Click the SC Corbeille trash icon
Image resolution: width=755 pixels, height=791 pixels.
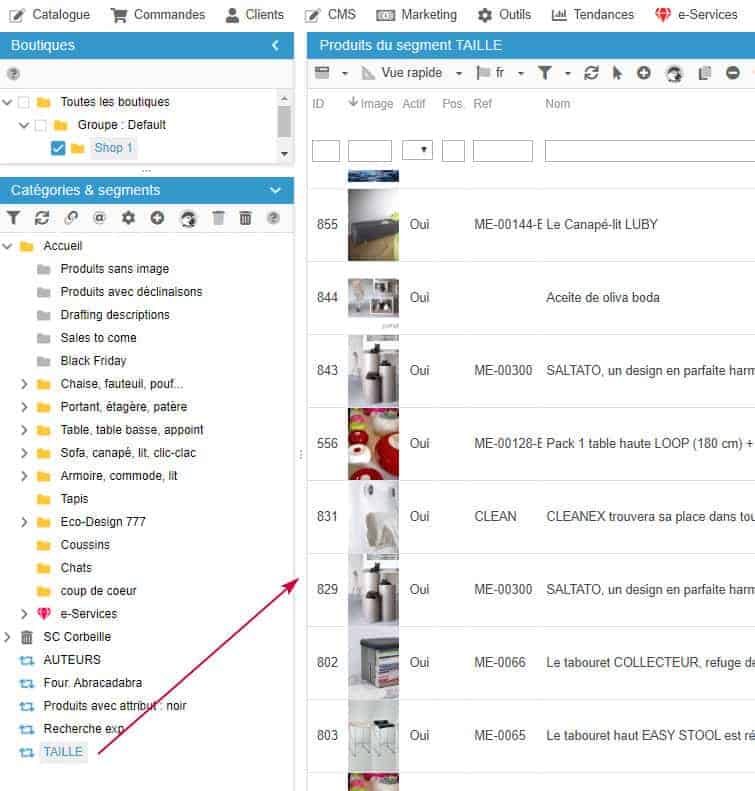[27, 637]
